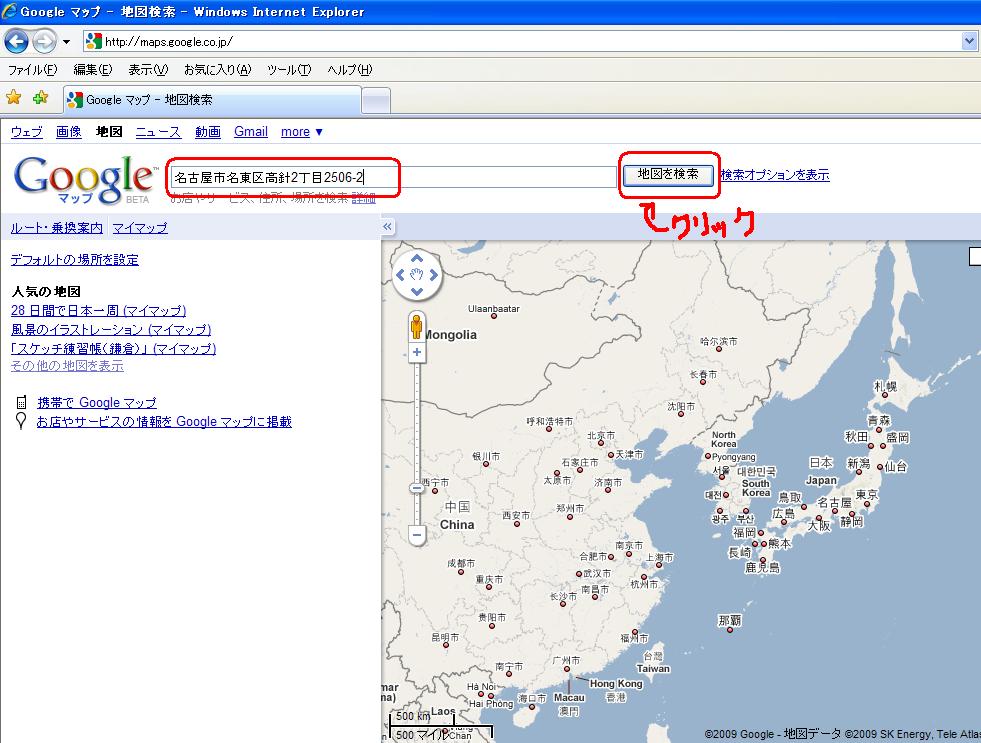Open the ファイル(F) menu
The height and width of the screenshot is (743, 981).
[32, 69]
